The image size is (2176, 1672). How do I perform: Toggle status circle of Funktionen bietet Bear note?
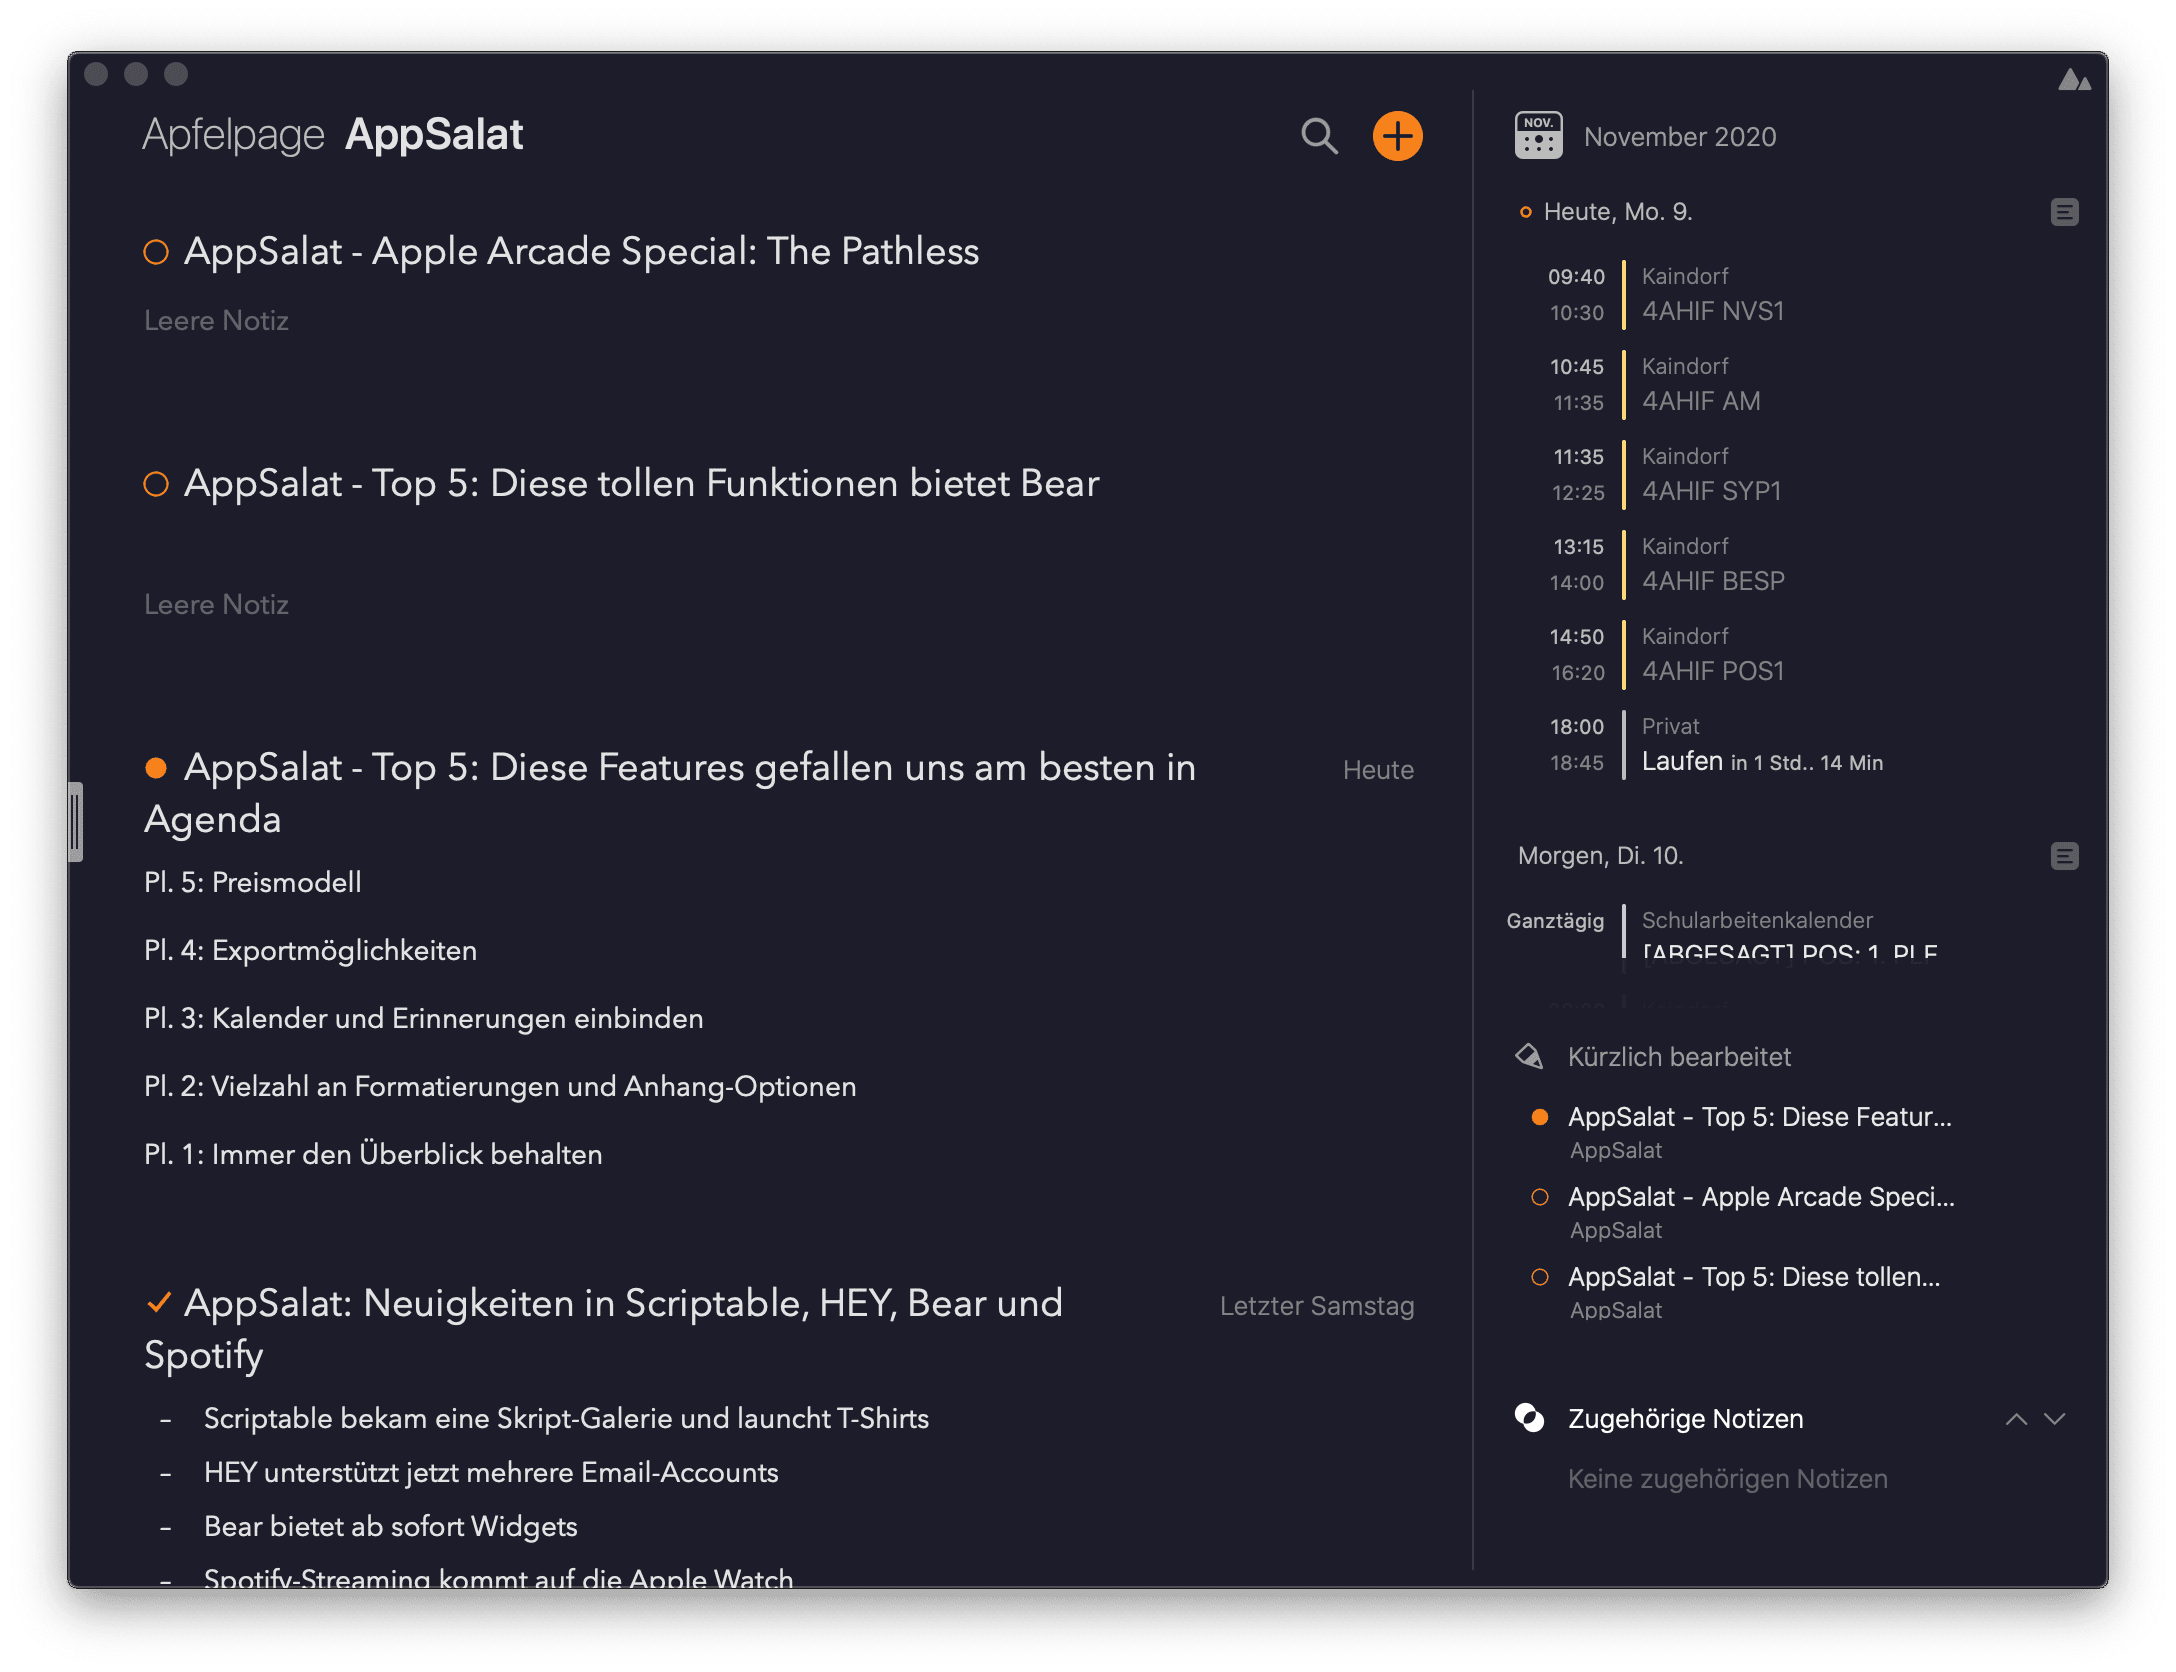[x=156, y=484]
